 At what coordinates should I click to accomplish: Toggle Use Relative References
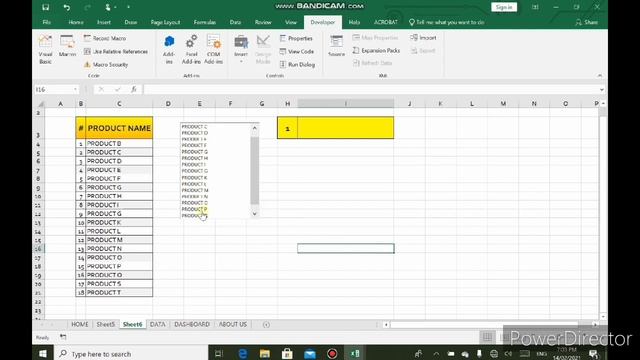[116, 51]
